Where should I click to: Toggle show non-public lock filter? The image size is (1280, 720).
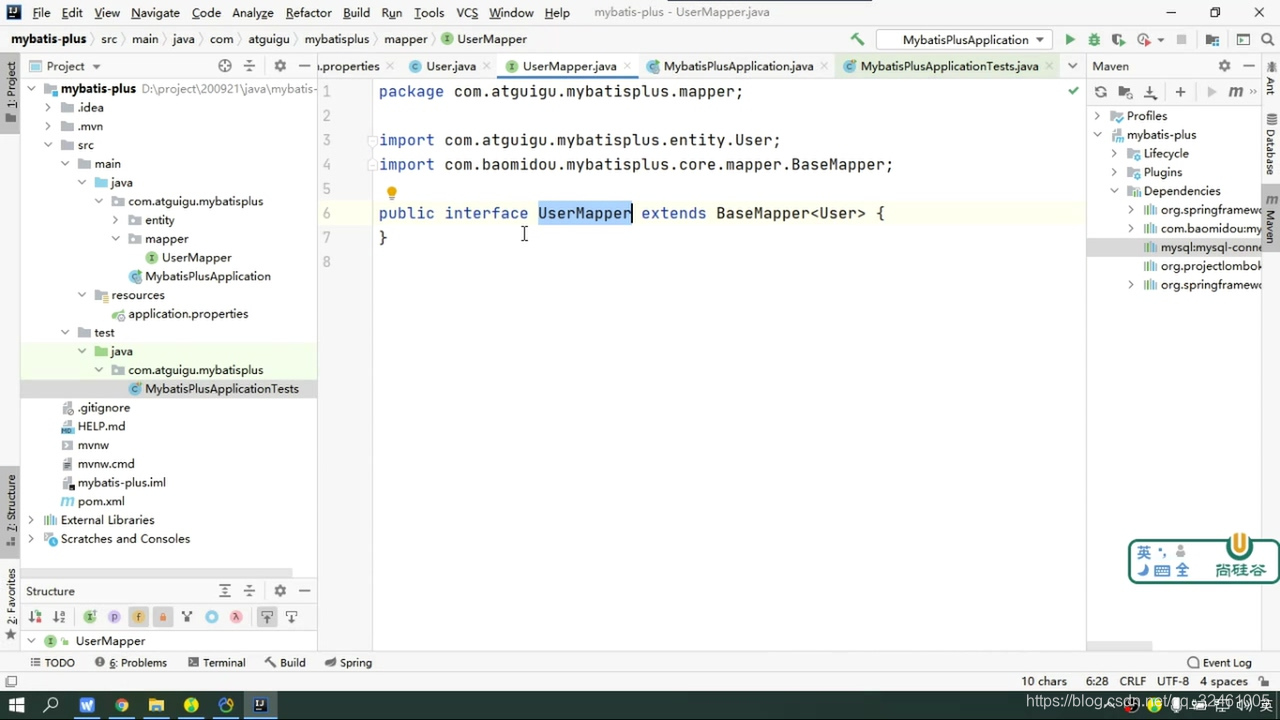162,617
